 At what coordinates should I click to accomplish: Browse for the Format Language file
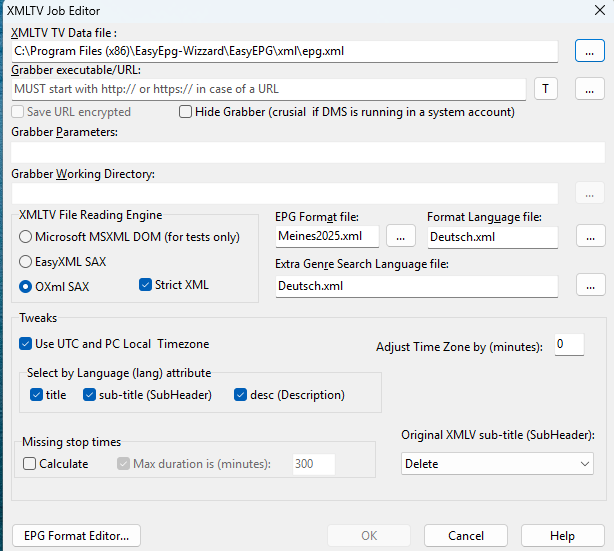coord(591,236)
